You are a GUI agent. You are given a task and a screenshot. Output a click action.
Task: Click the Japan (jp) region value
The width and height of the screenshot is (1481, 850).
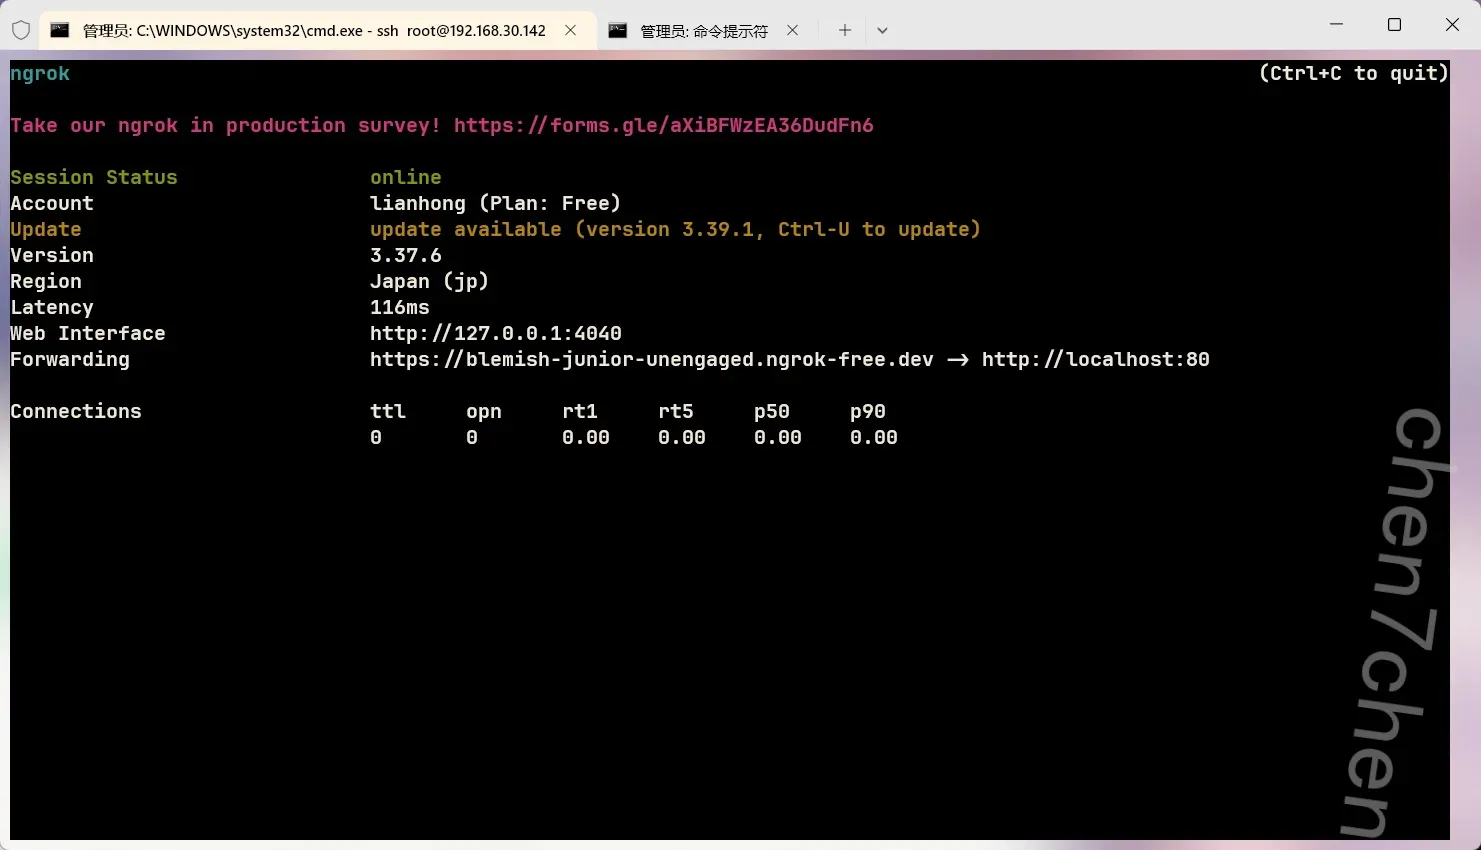coord(430,281)
